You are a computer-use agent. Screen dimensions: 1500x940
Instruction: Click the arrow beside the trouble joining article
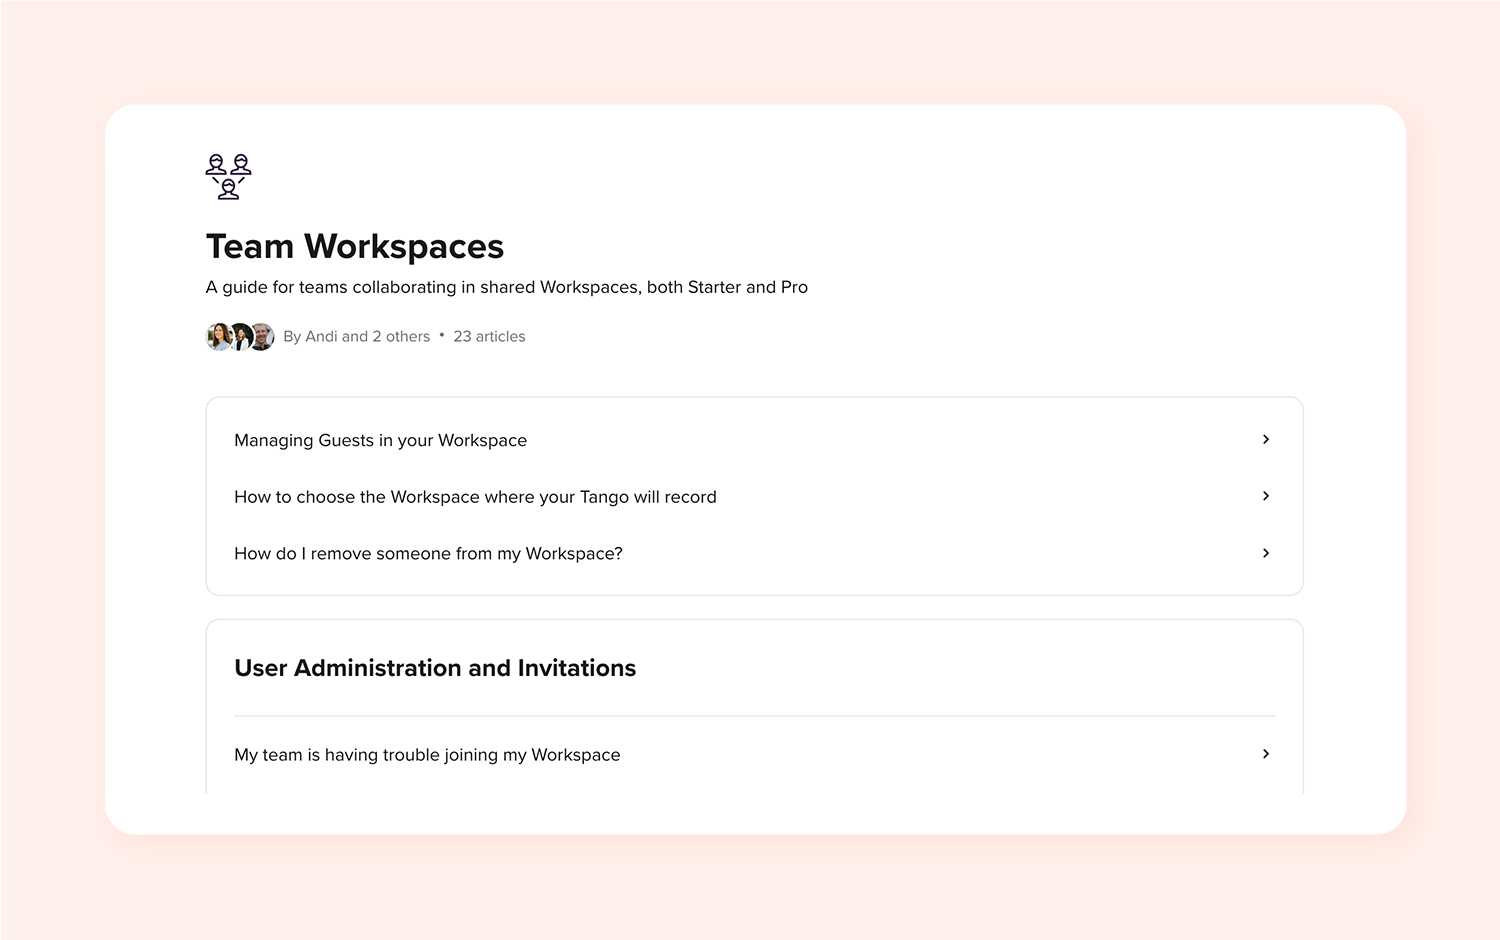[1264, 754]
